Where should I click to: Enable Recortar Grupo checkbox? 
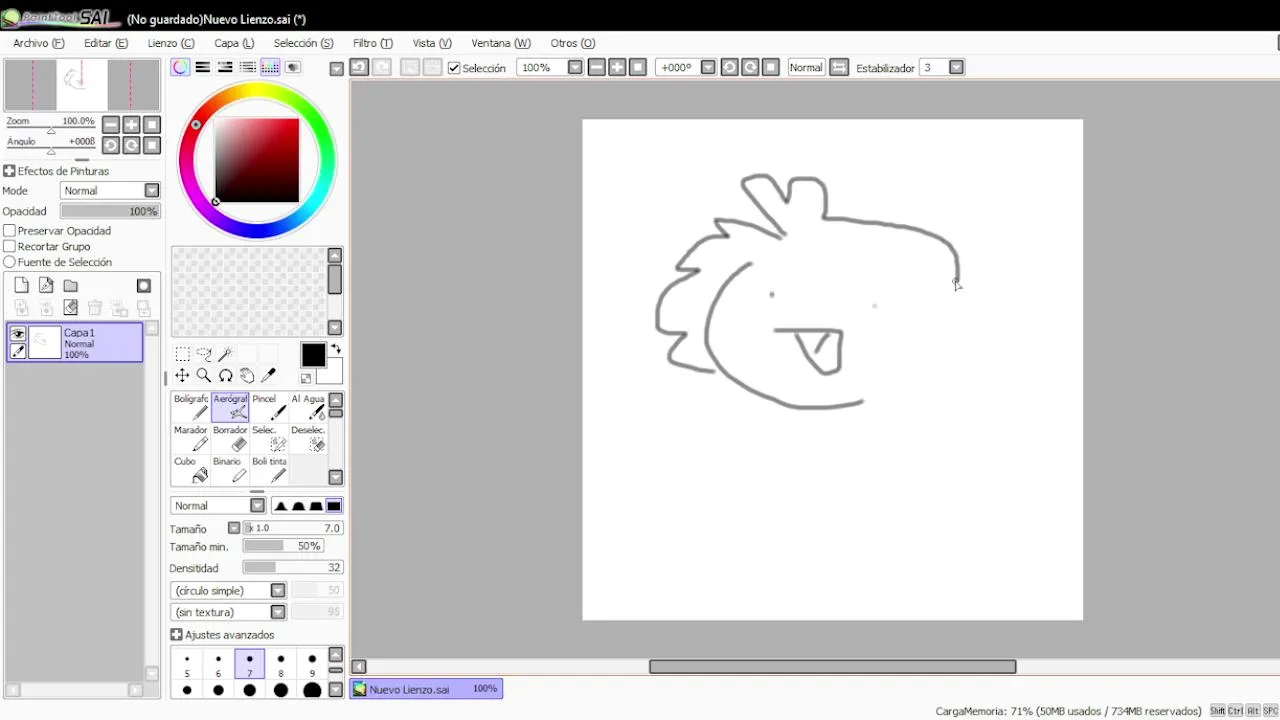(9, 246)
